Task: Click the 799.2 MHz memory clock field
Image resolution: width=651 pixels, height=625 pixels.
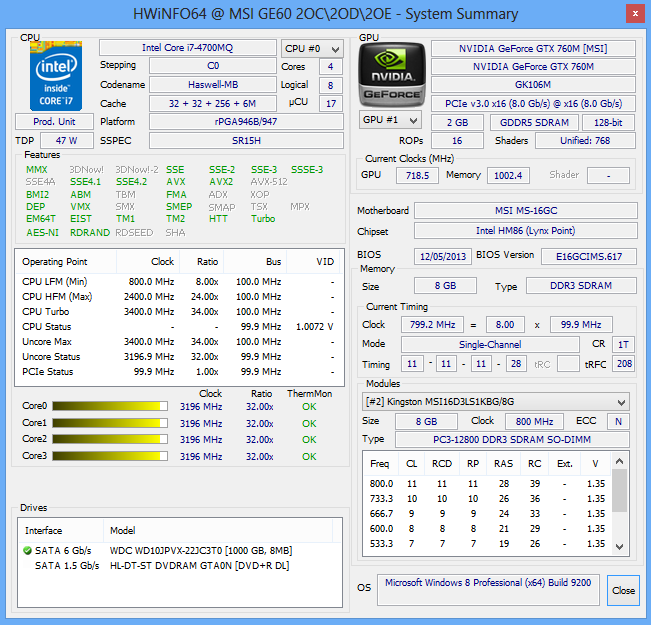Action: coord(433,325)
